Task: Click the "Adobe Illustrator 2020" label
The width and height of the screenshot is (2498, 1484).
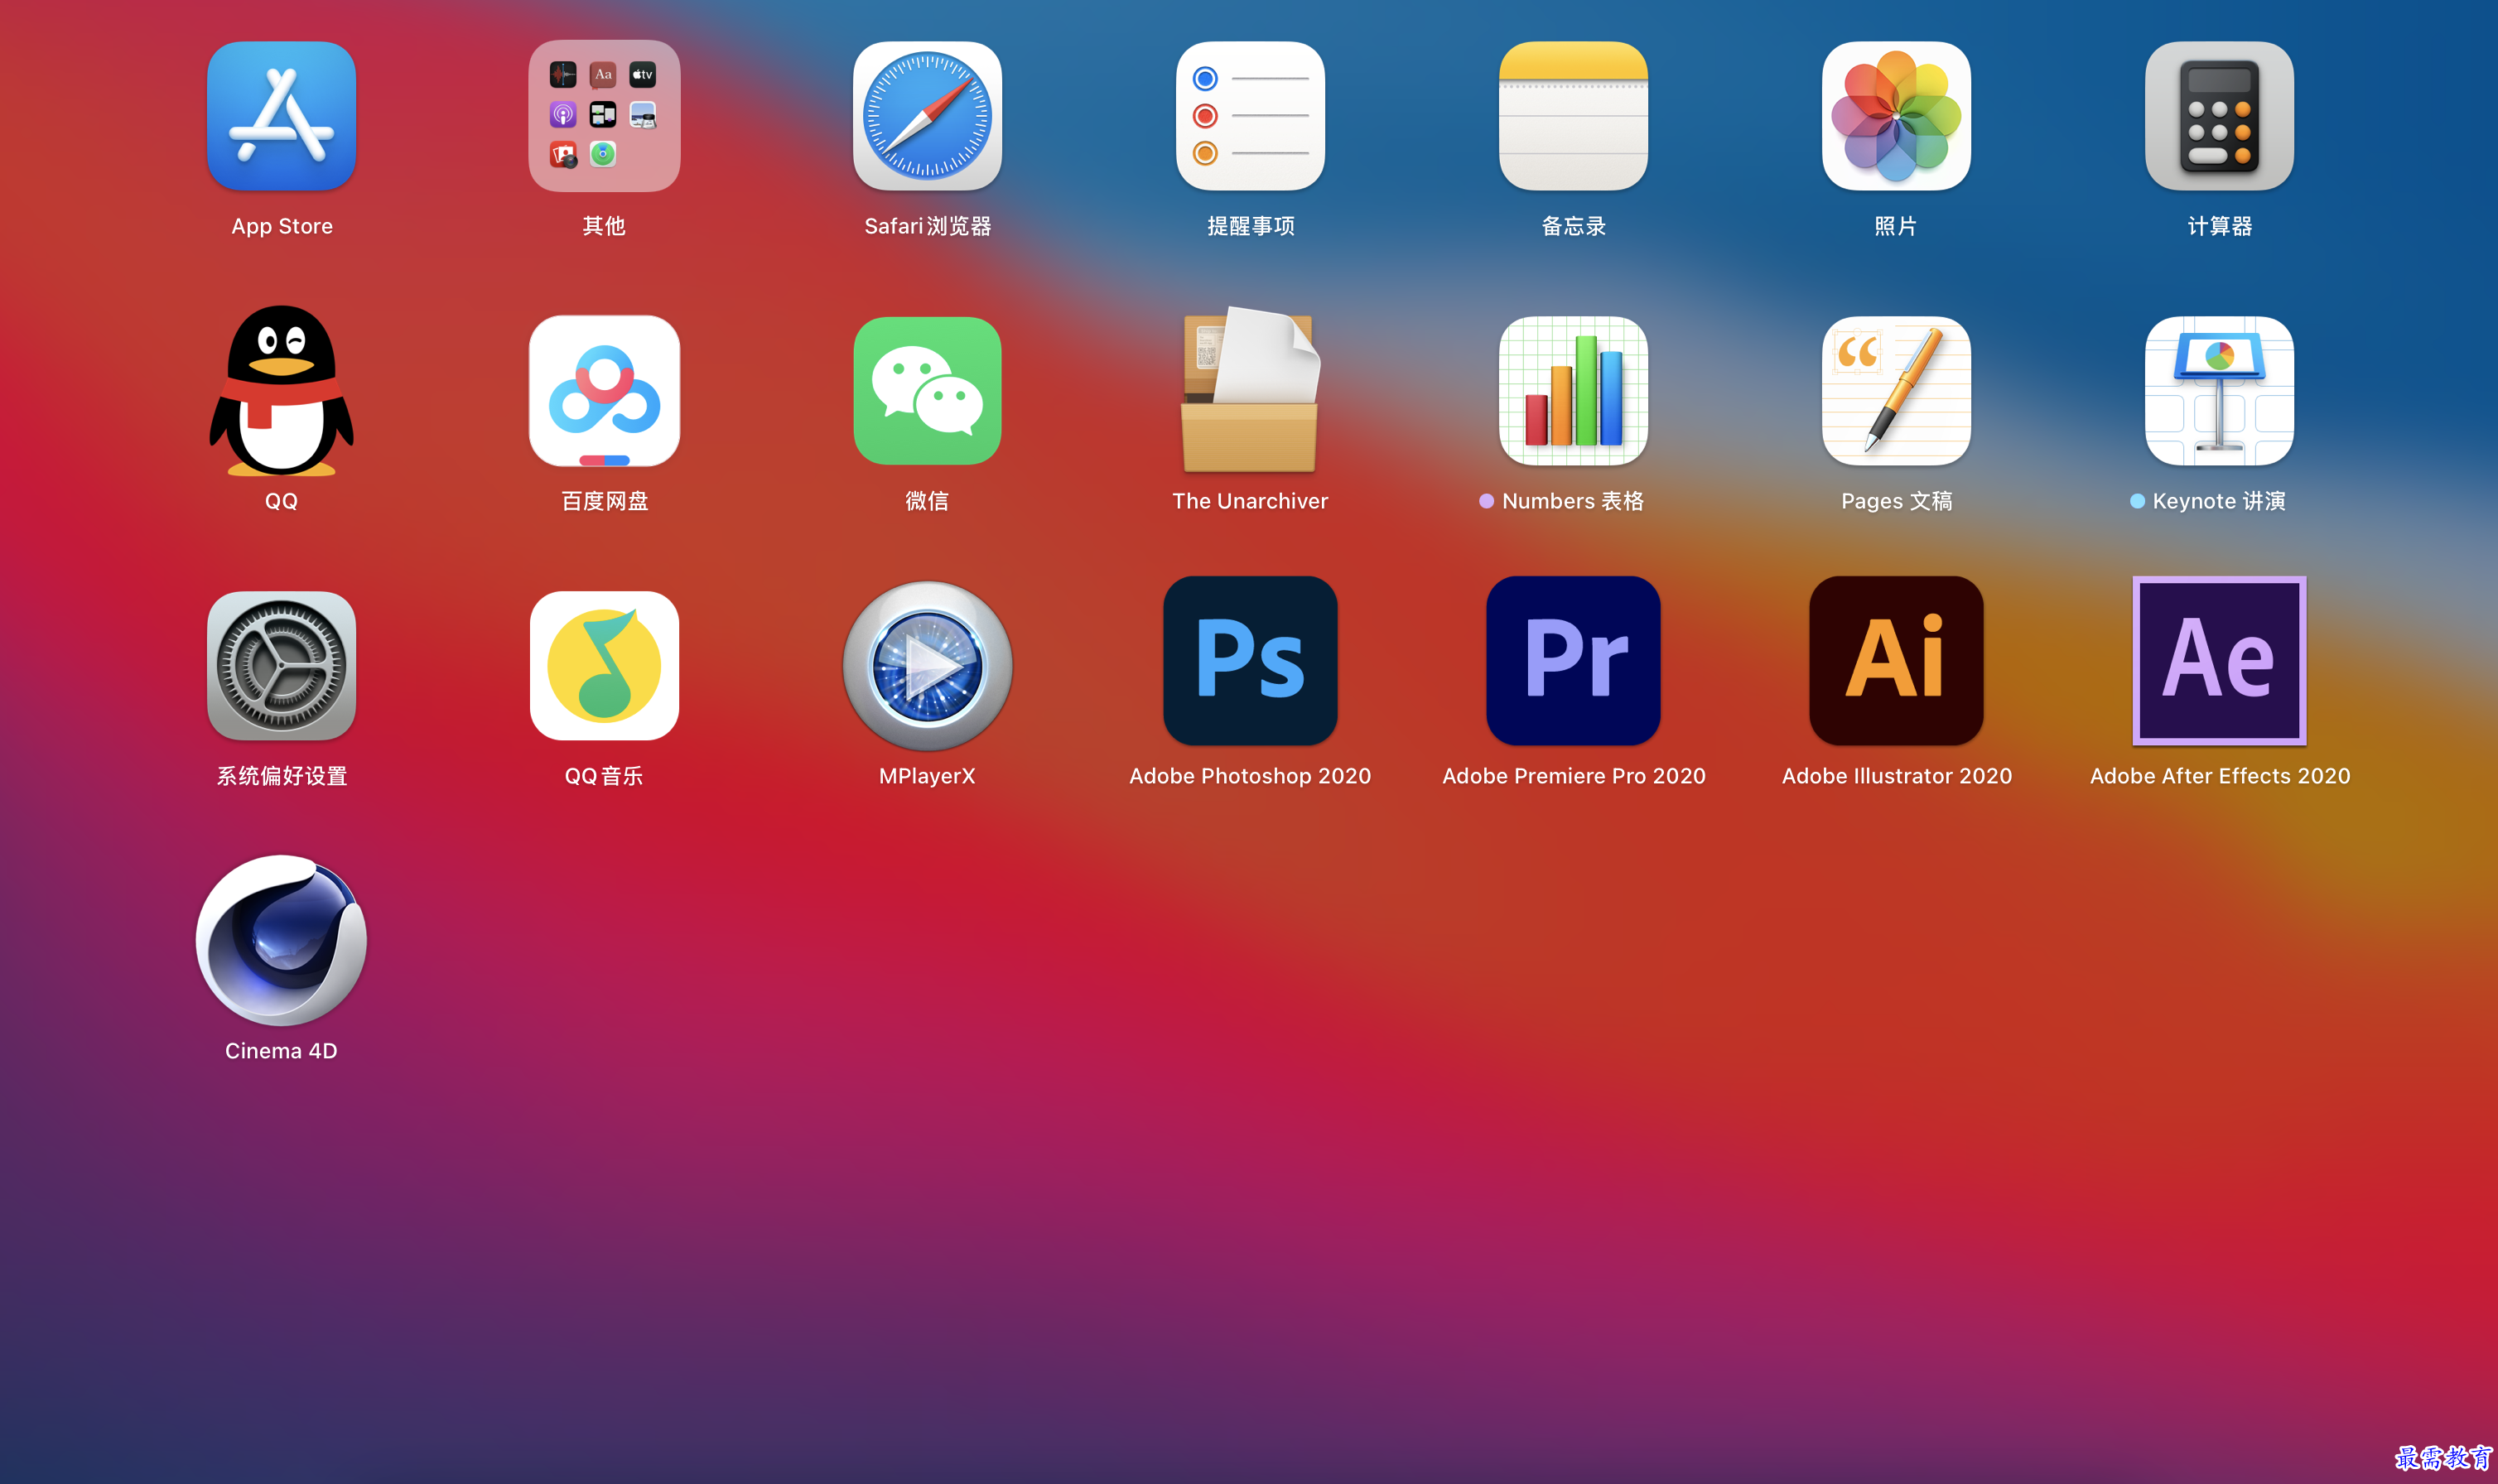Action: [1897, 776]
